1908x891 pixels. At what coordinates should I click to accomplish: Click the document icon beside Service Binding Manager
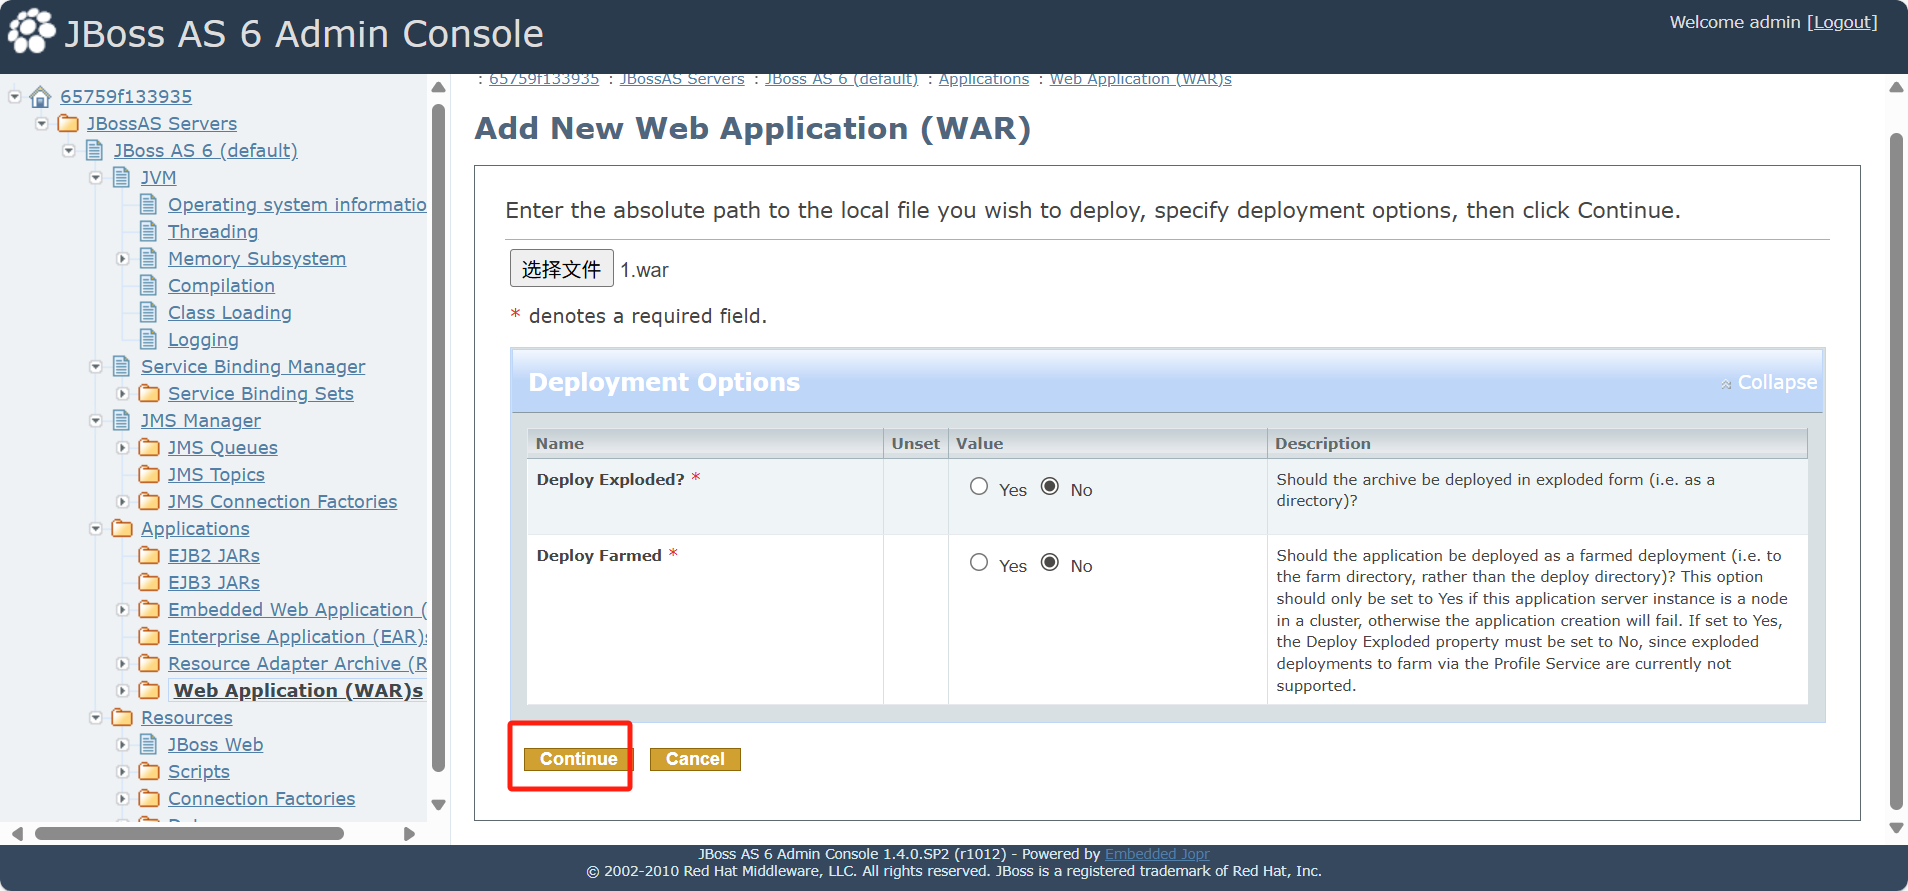pos(121,366)
